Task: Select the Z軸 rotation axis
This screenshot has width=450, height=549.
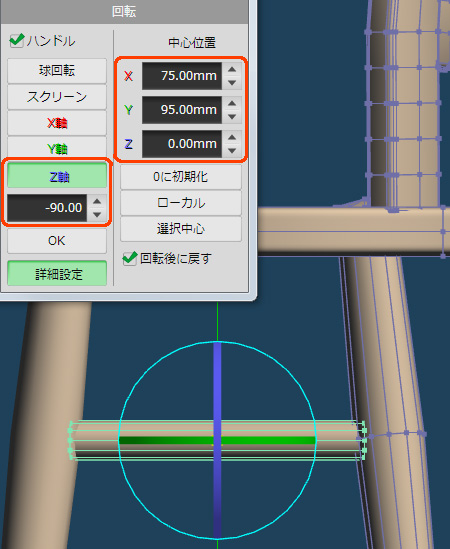Action: point(57,176)
